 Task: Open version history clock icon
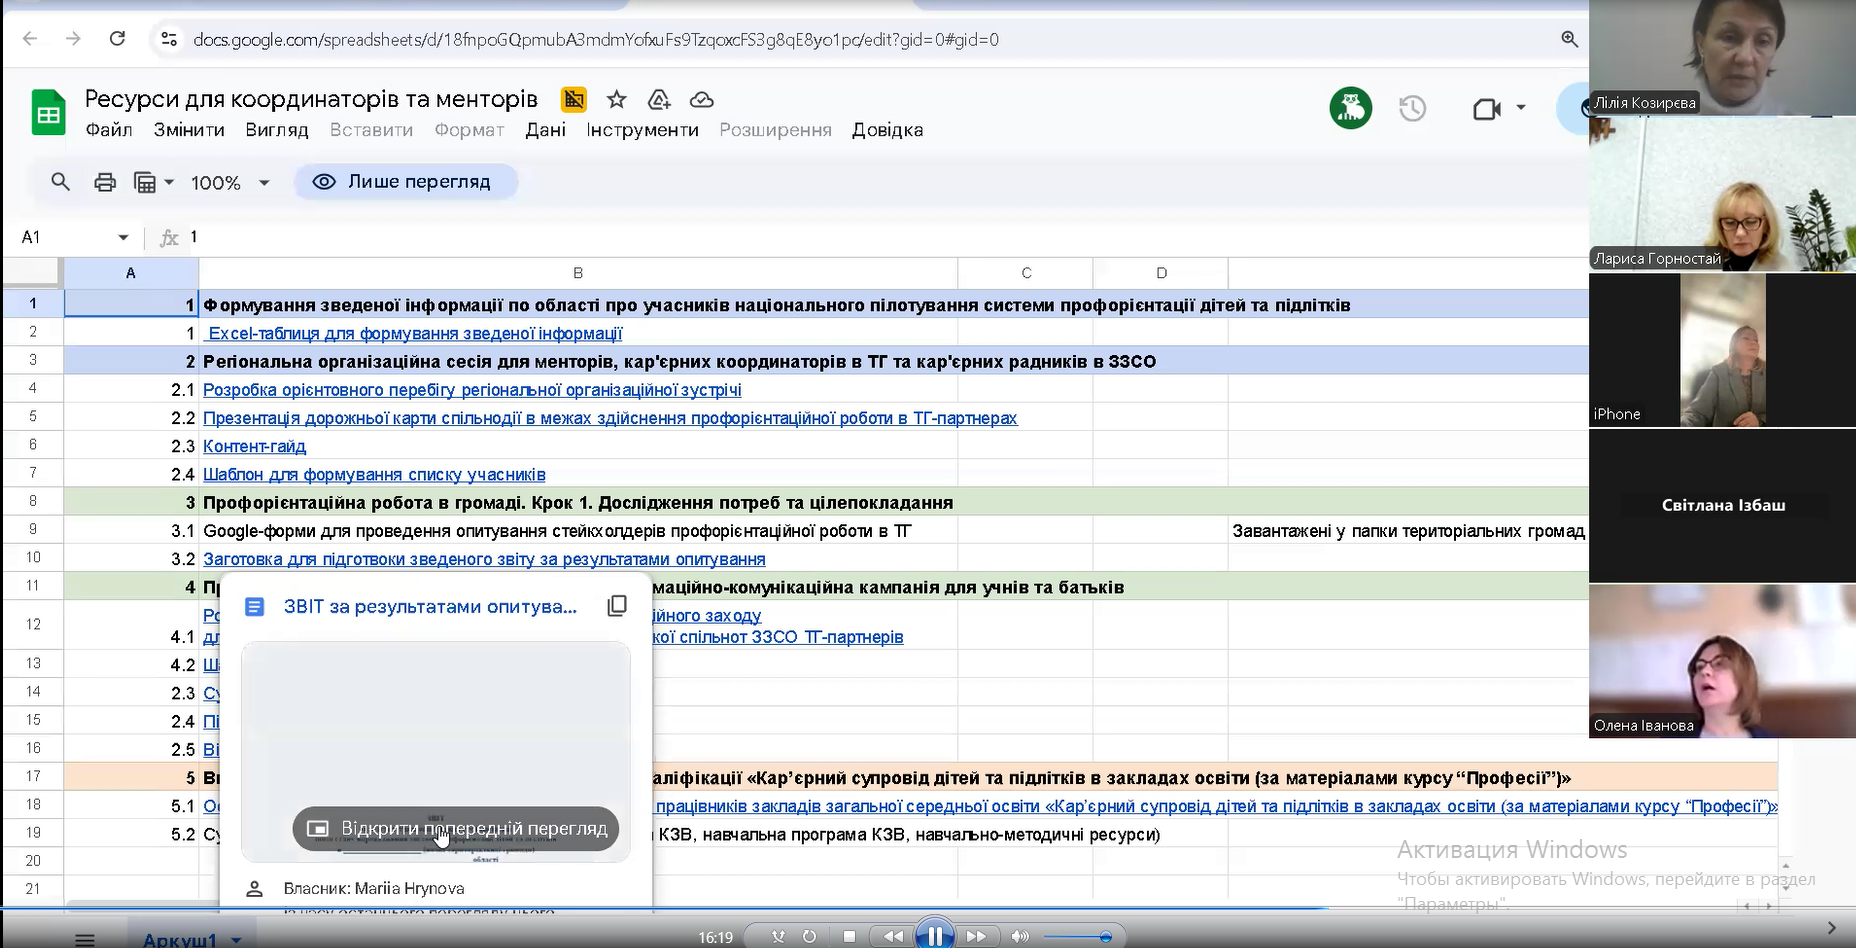(x=1412, y=108)
